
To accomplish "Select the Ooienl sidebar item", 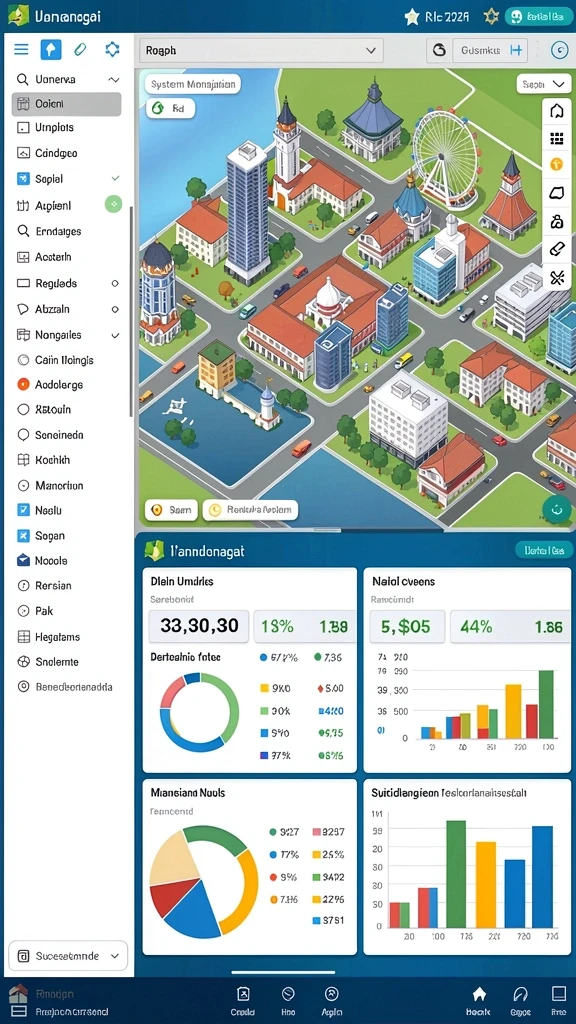I will (67, 104).
